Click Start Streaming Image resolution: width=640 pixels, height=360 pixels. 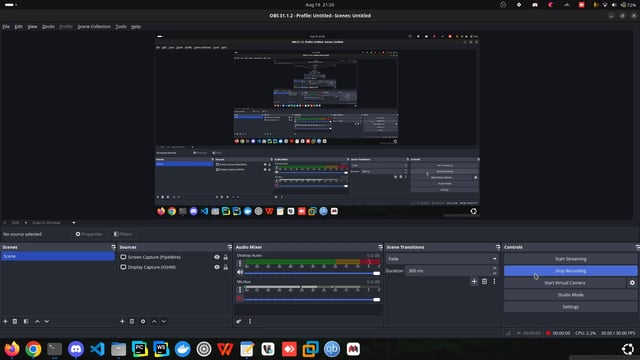pos(570,259)
